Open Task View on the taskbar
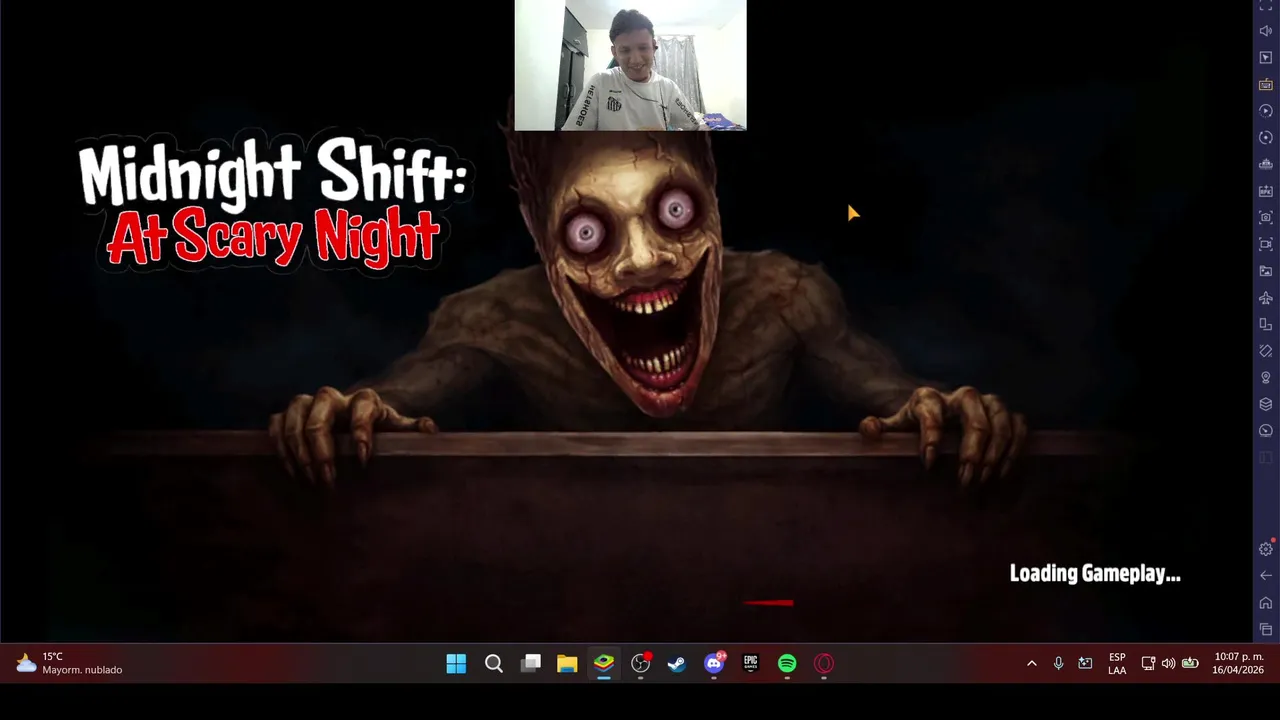 point(530,664)
